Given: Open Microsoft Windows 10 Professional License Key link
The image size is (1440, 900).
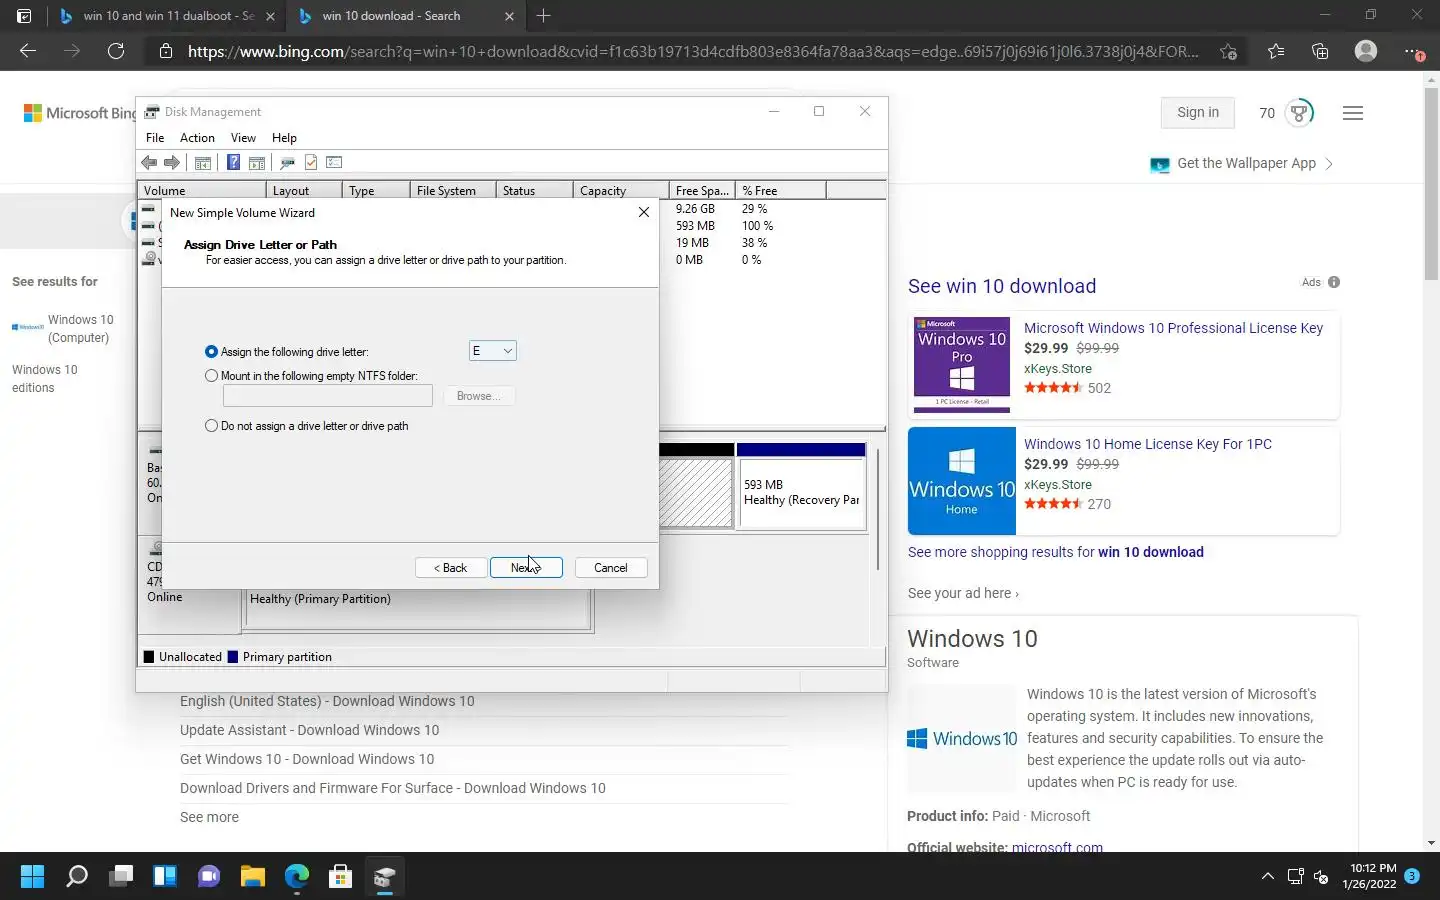Looking at the screenshot, I should pyautogui.click(x=1173, y=328).
